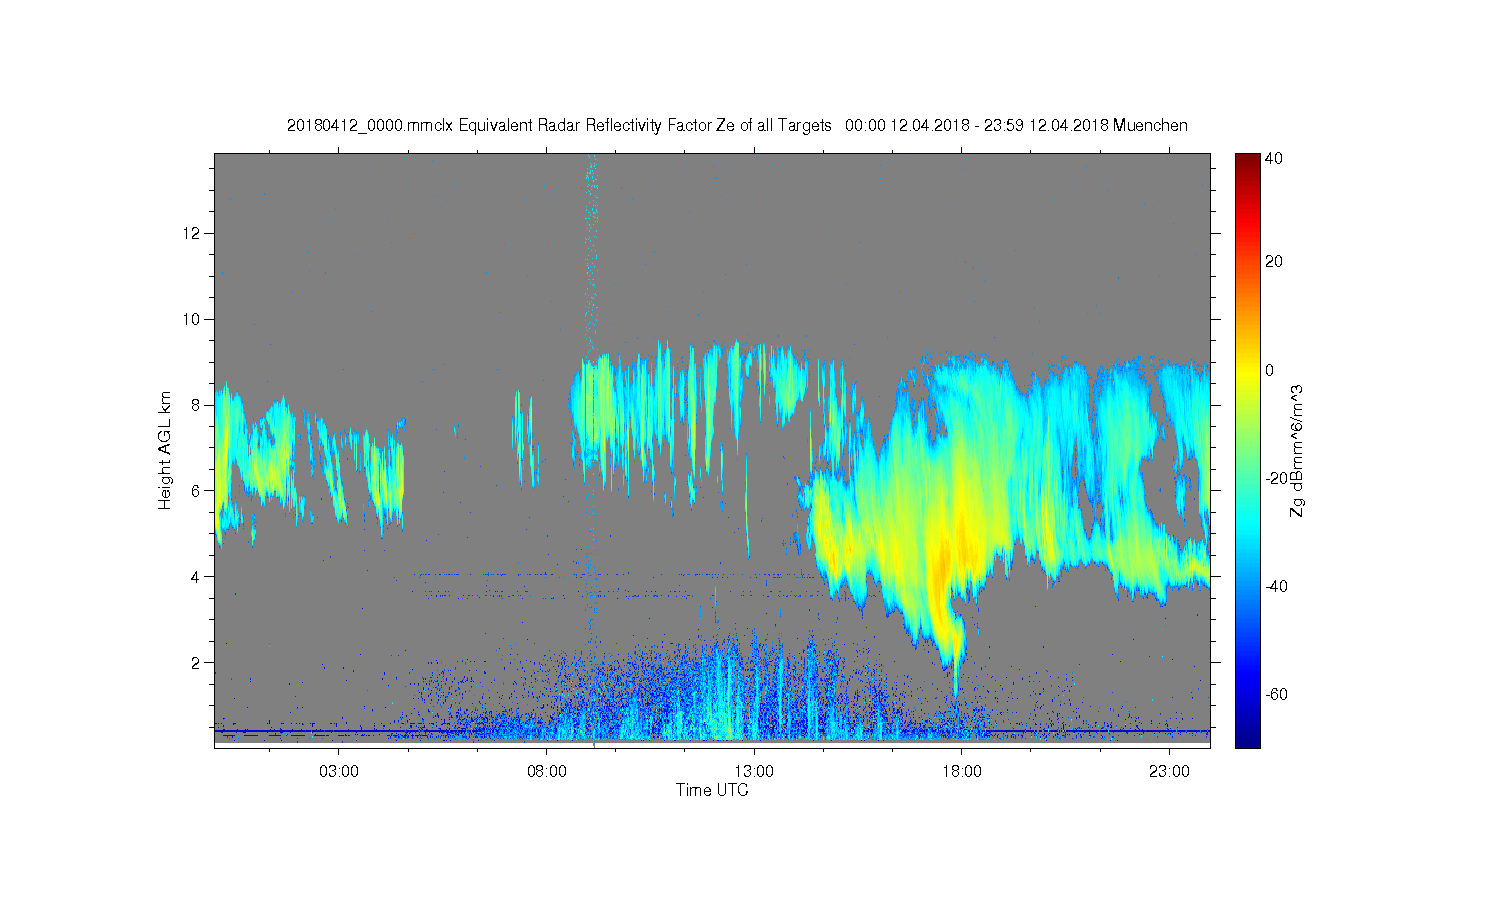Click the colorbar value -60

tap(1276, 694)
